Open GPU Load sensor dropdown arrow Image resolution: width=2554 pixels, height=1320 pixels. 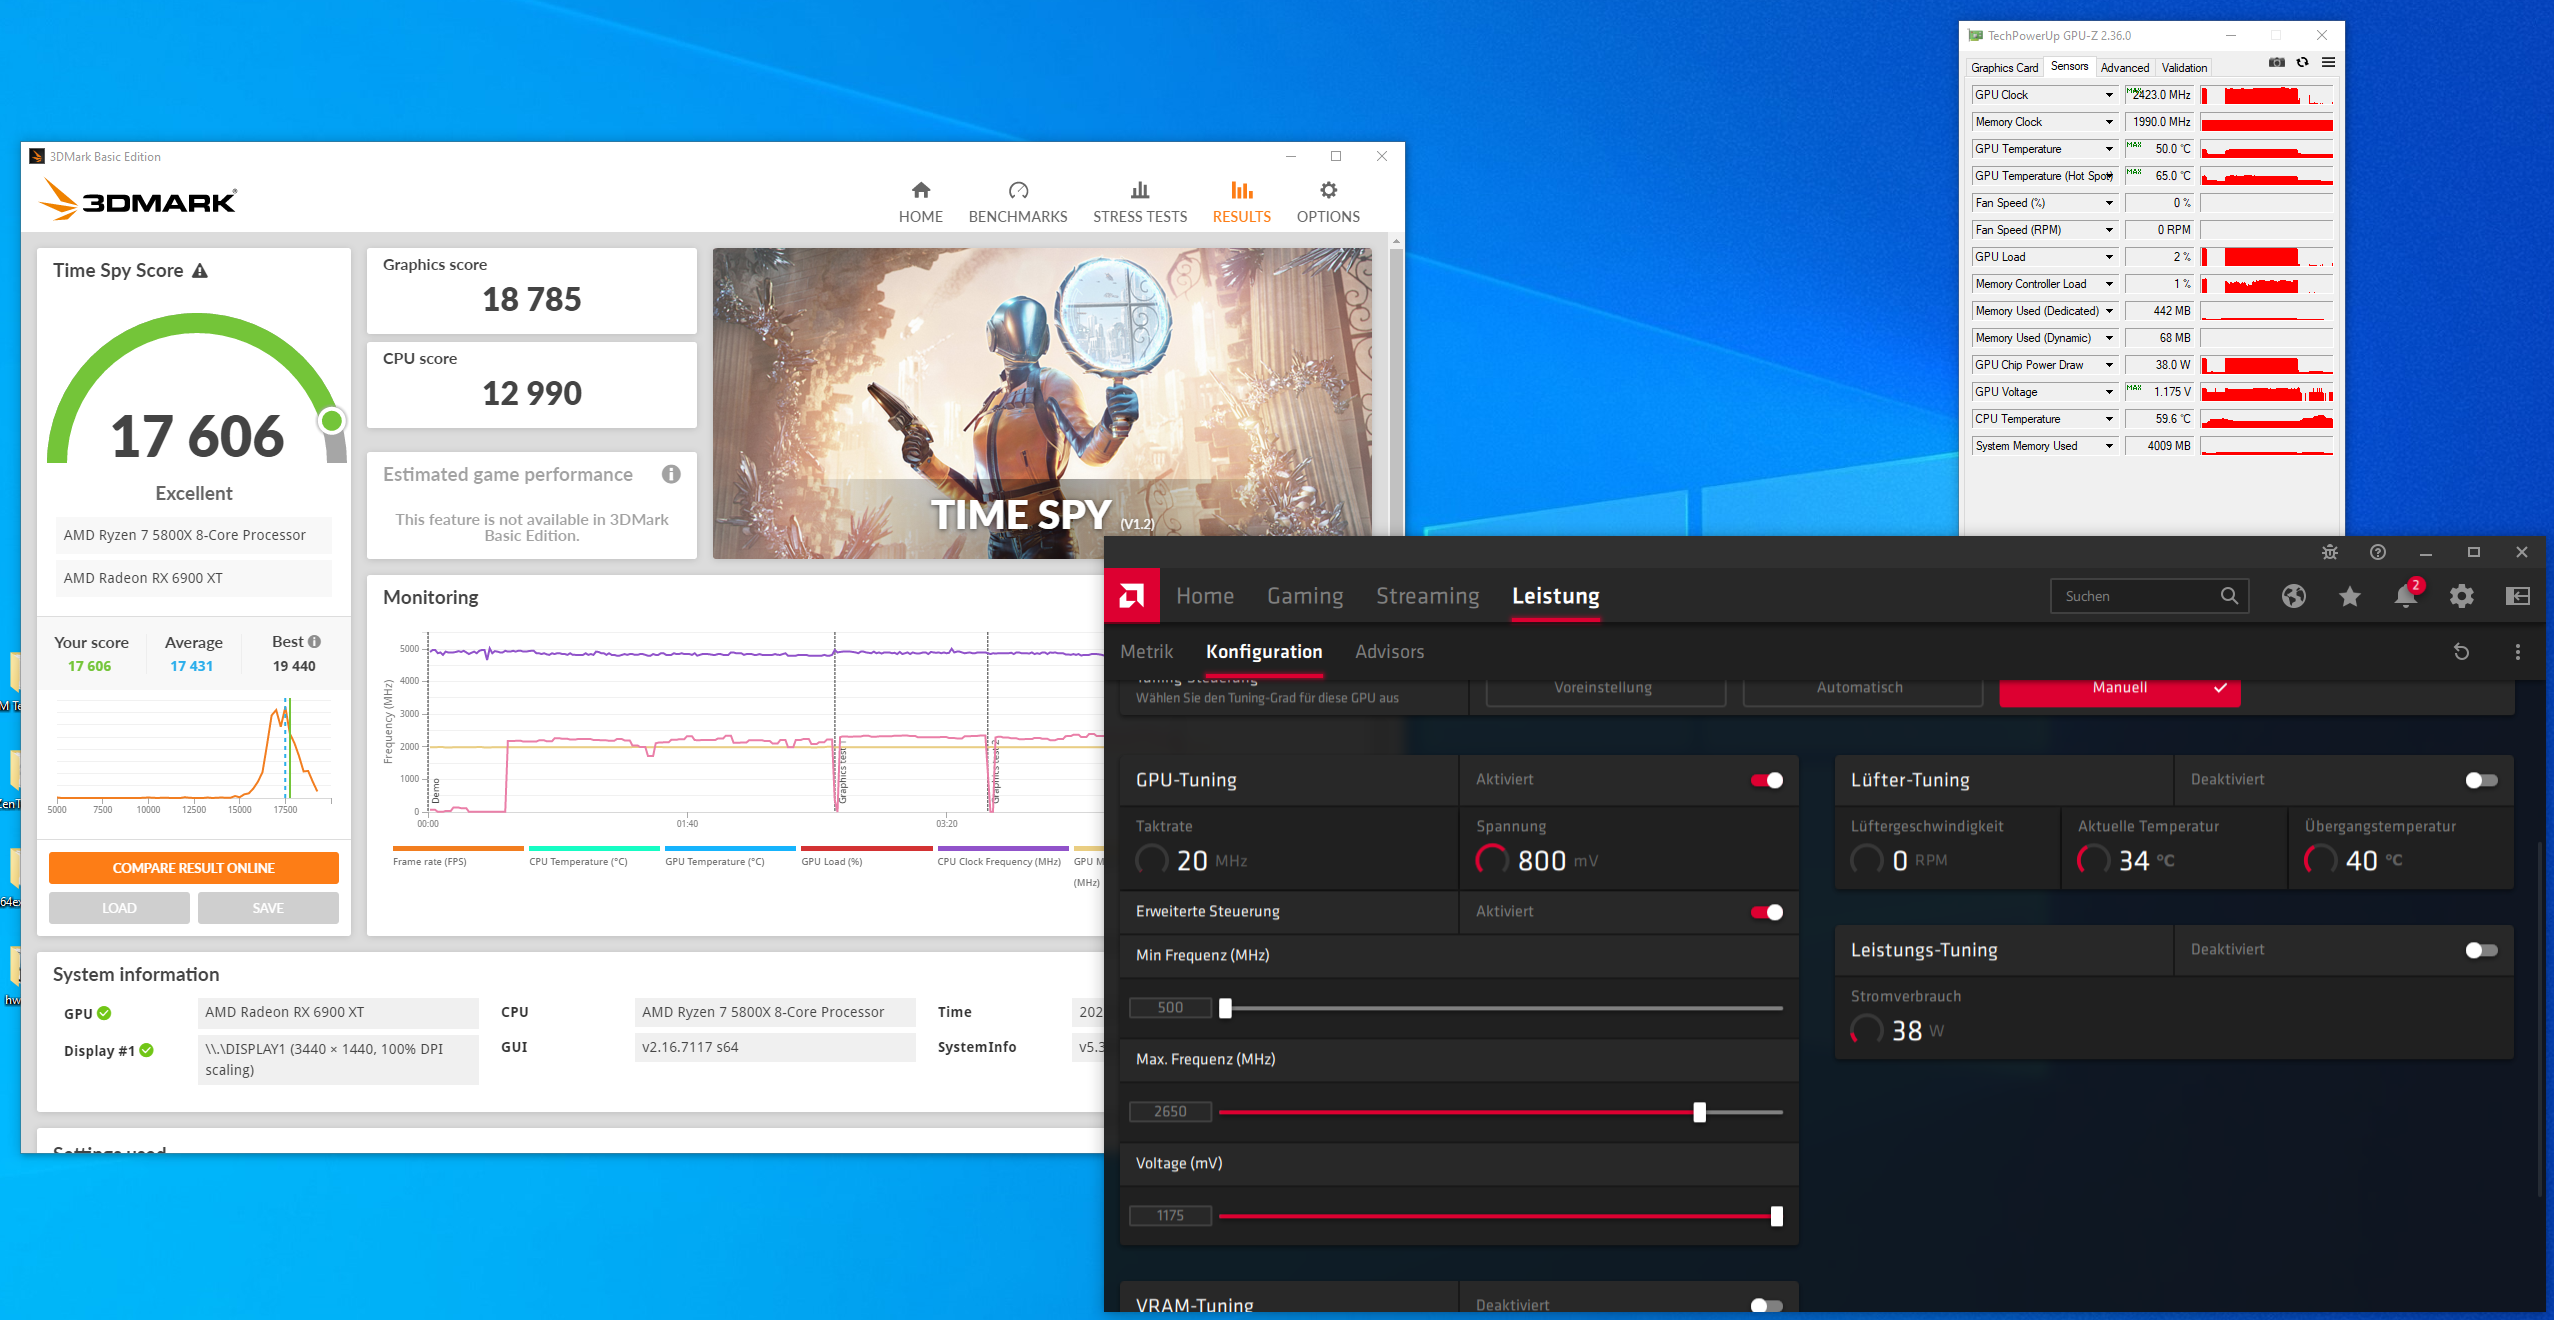click(x=2109, y=257)
